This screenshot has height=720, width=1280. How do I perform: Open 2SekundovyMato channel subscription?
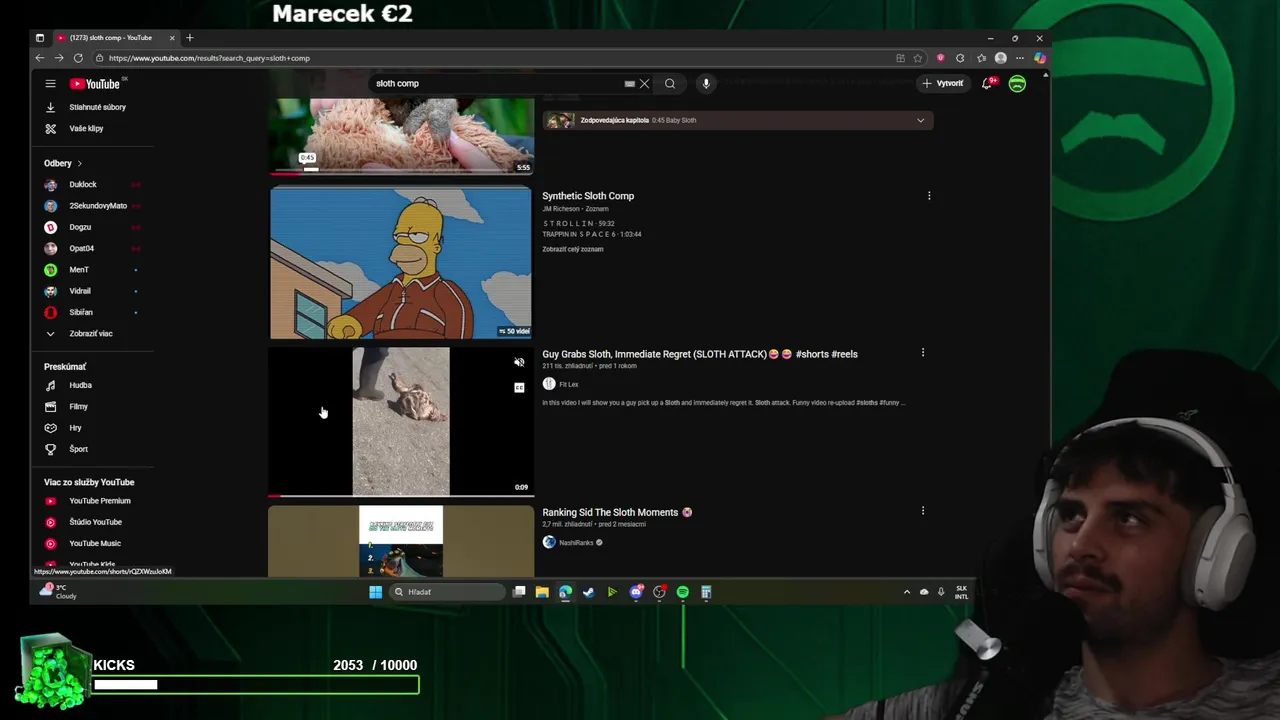click(x=97, y=206)
